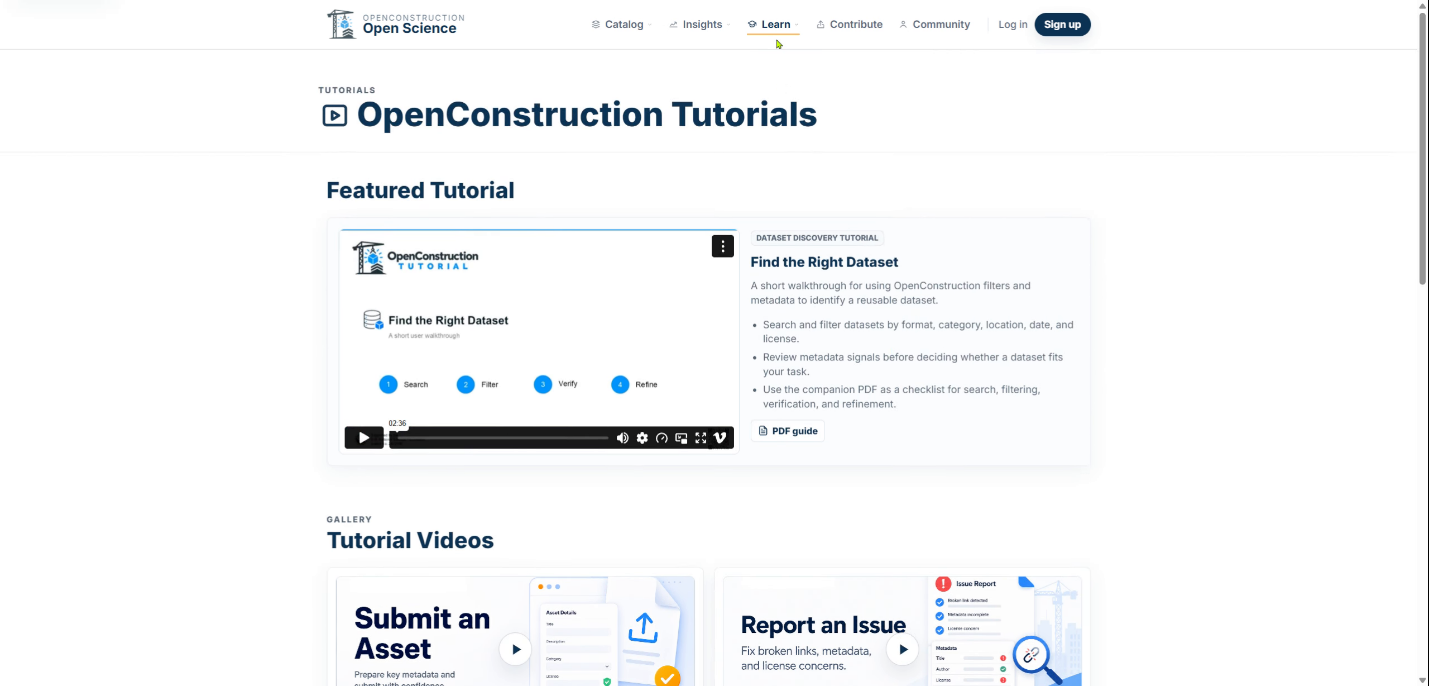Click the Tutorial Videos heading
Image resolution: width=1429 pixels, height=686 pixels.
pyautogui.click(x=410, y=540)
